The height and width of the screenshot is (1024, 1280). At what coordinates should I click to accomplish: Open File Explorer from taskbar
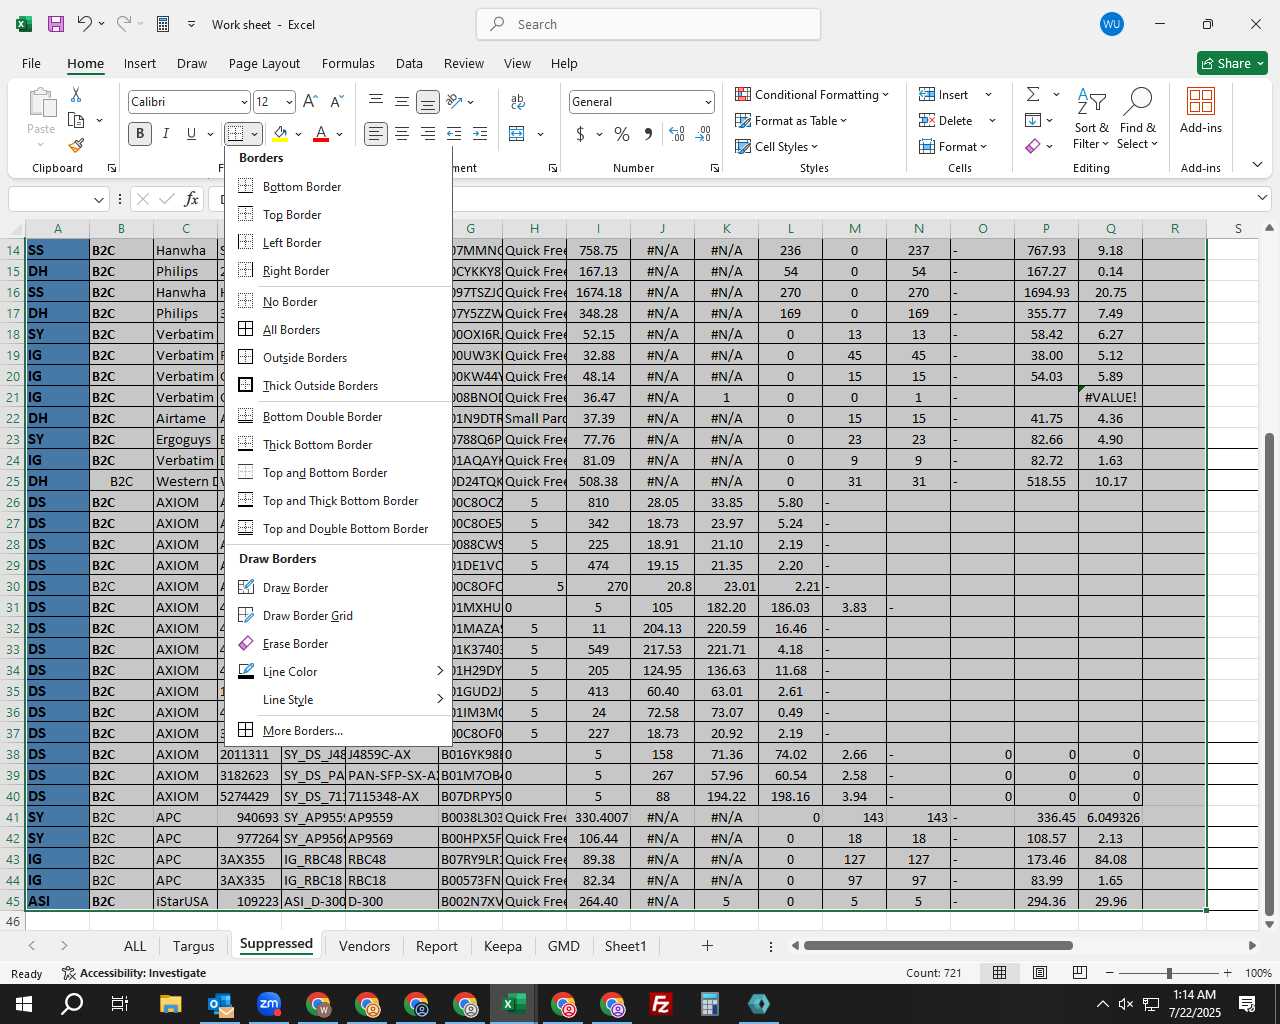[x=170, y=1004]
